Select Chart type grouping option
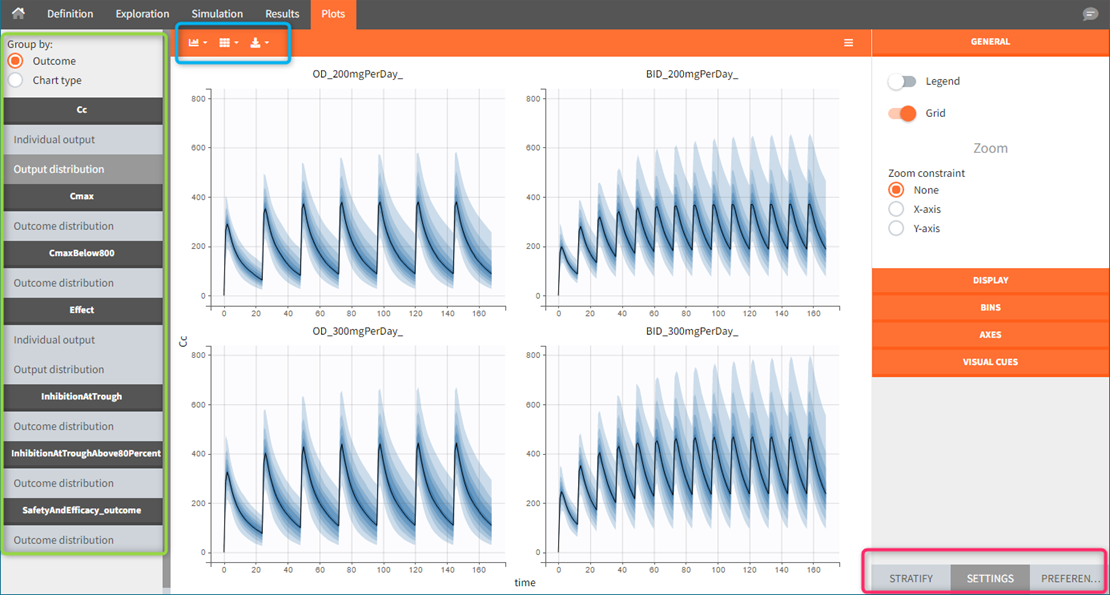This screenshot has width=1110, height=595. coord(15,80)
